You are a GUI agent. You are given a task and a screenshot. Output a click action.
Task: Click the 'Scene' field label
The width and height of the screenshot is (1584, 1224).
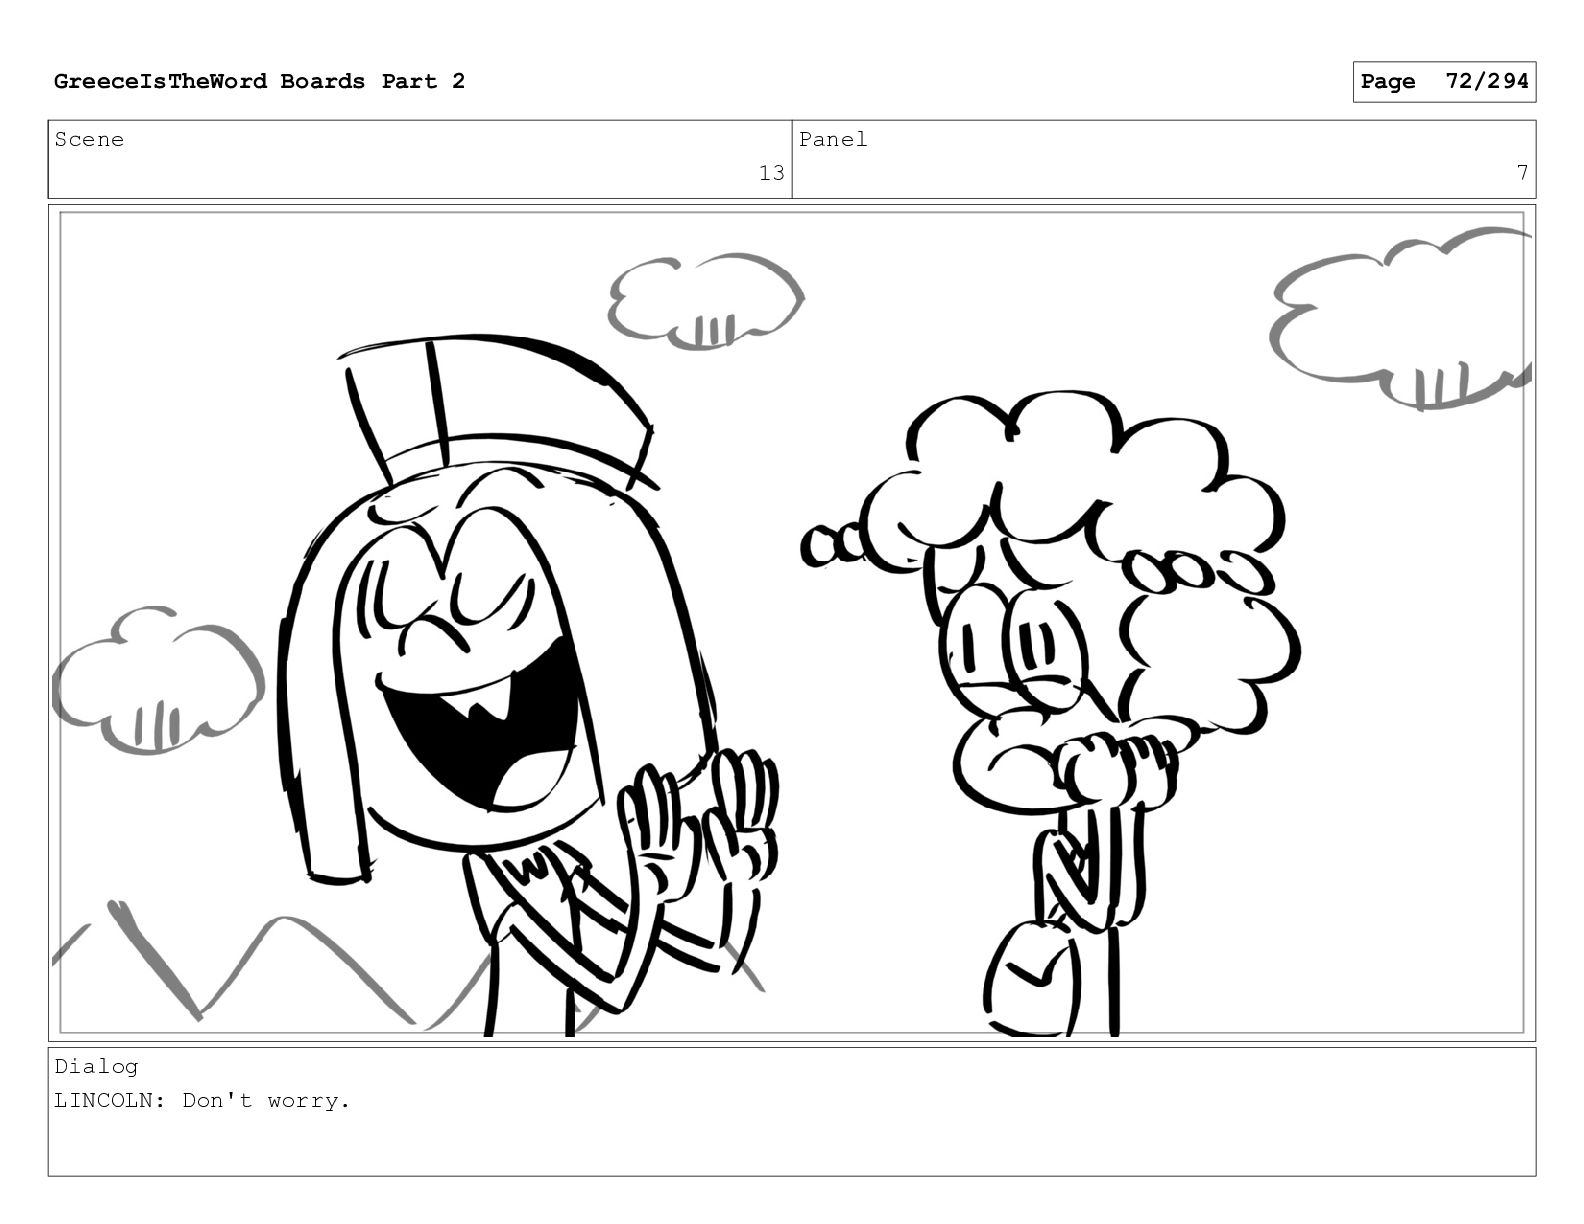click(x=89, y=140)
